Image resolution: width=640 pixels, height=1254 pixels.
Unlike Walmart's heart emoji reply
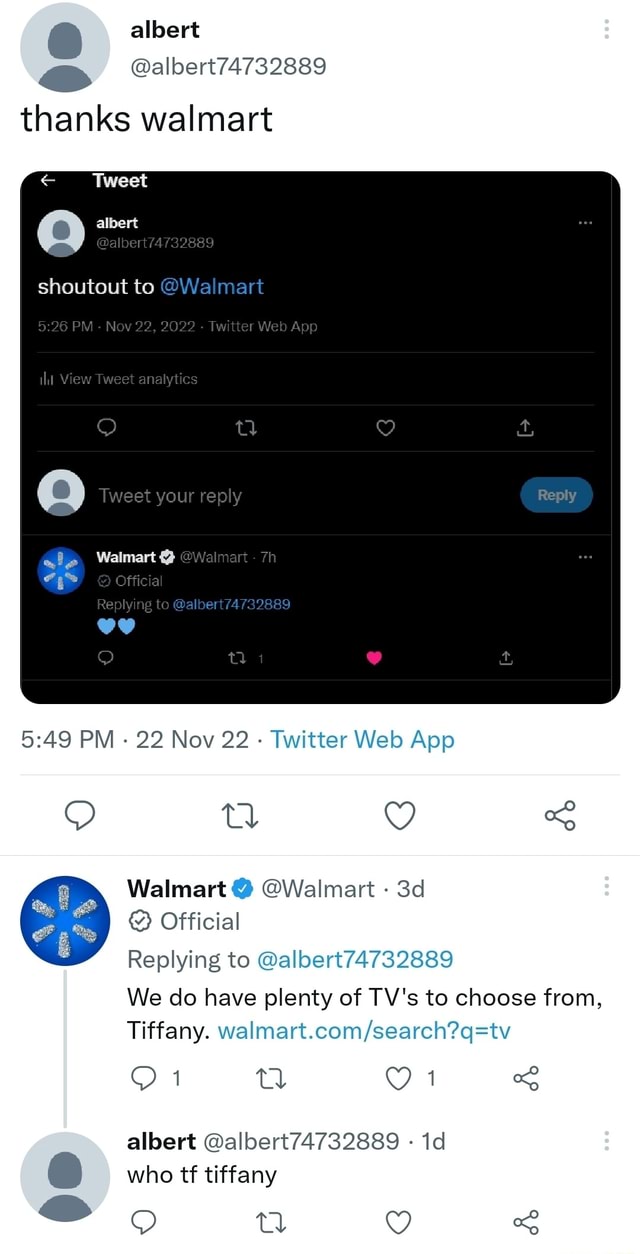[x=374, y=658]
